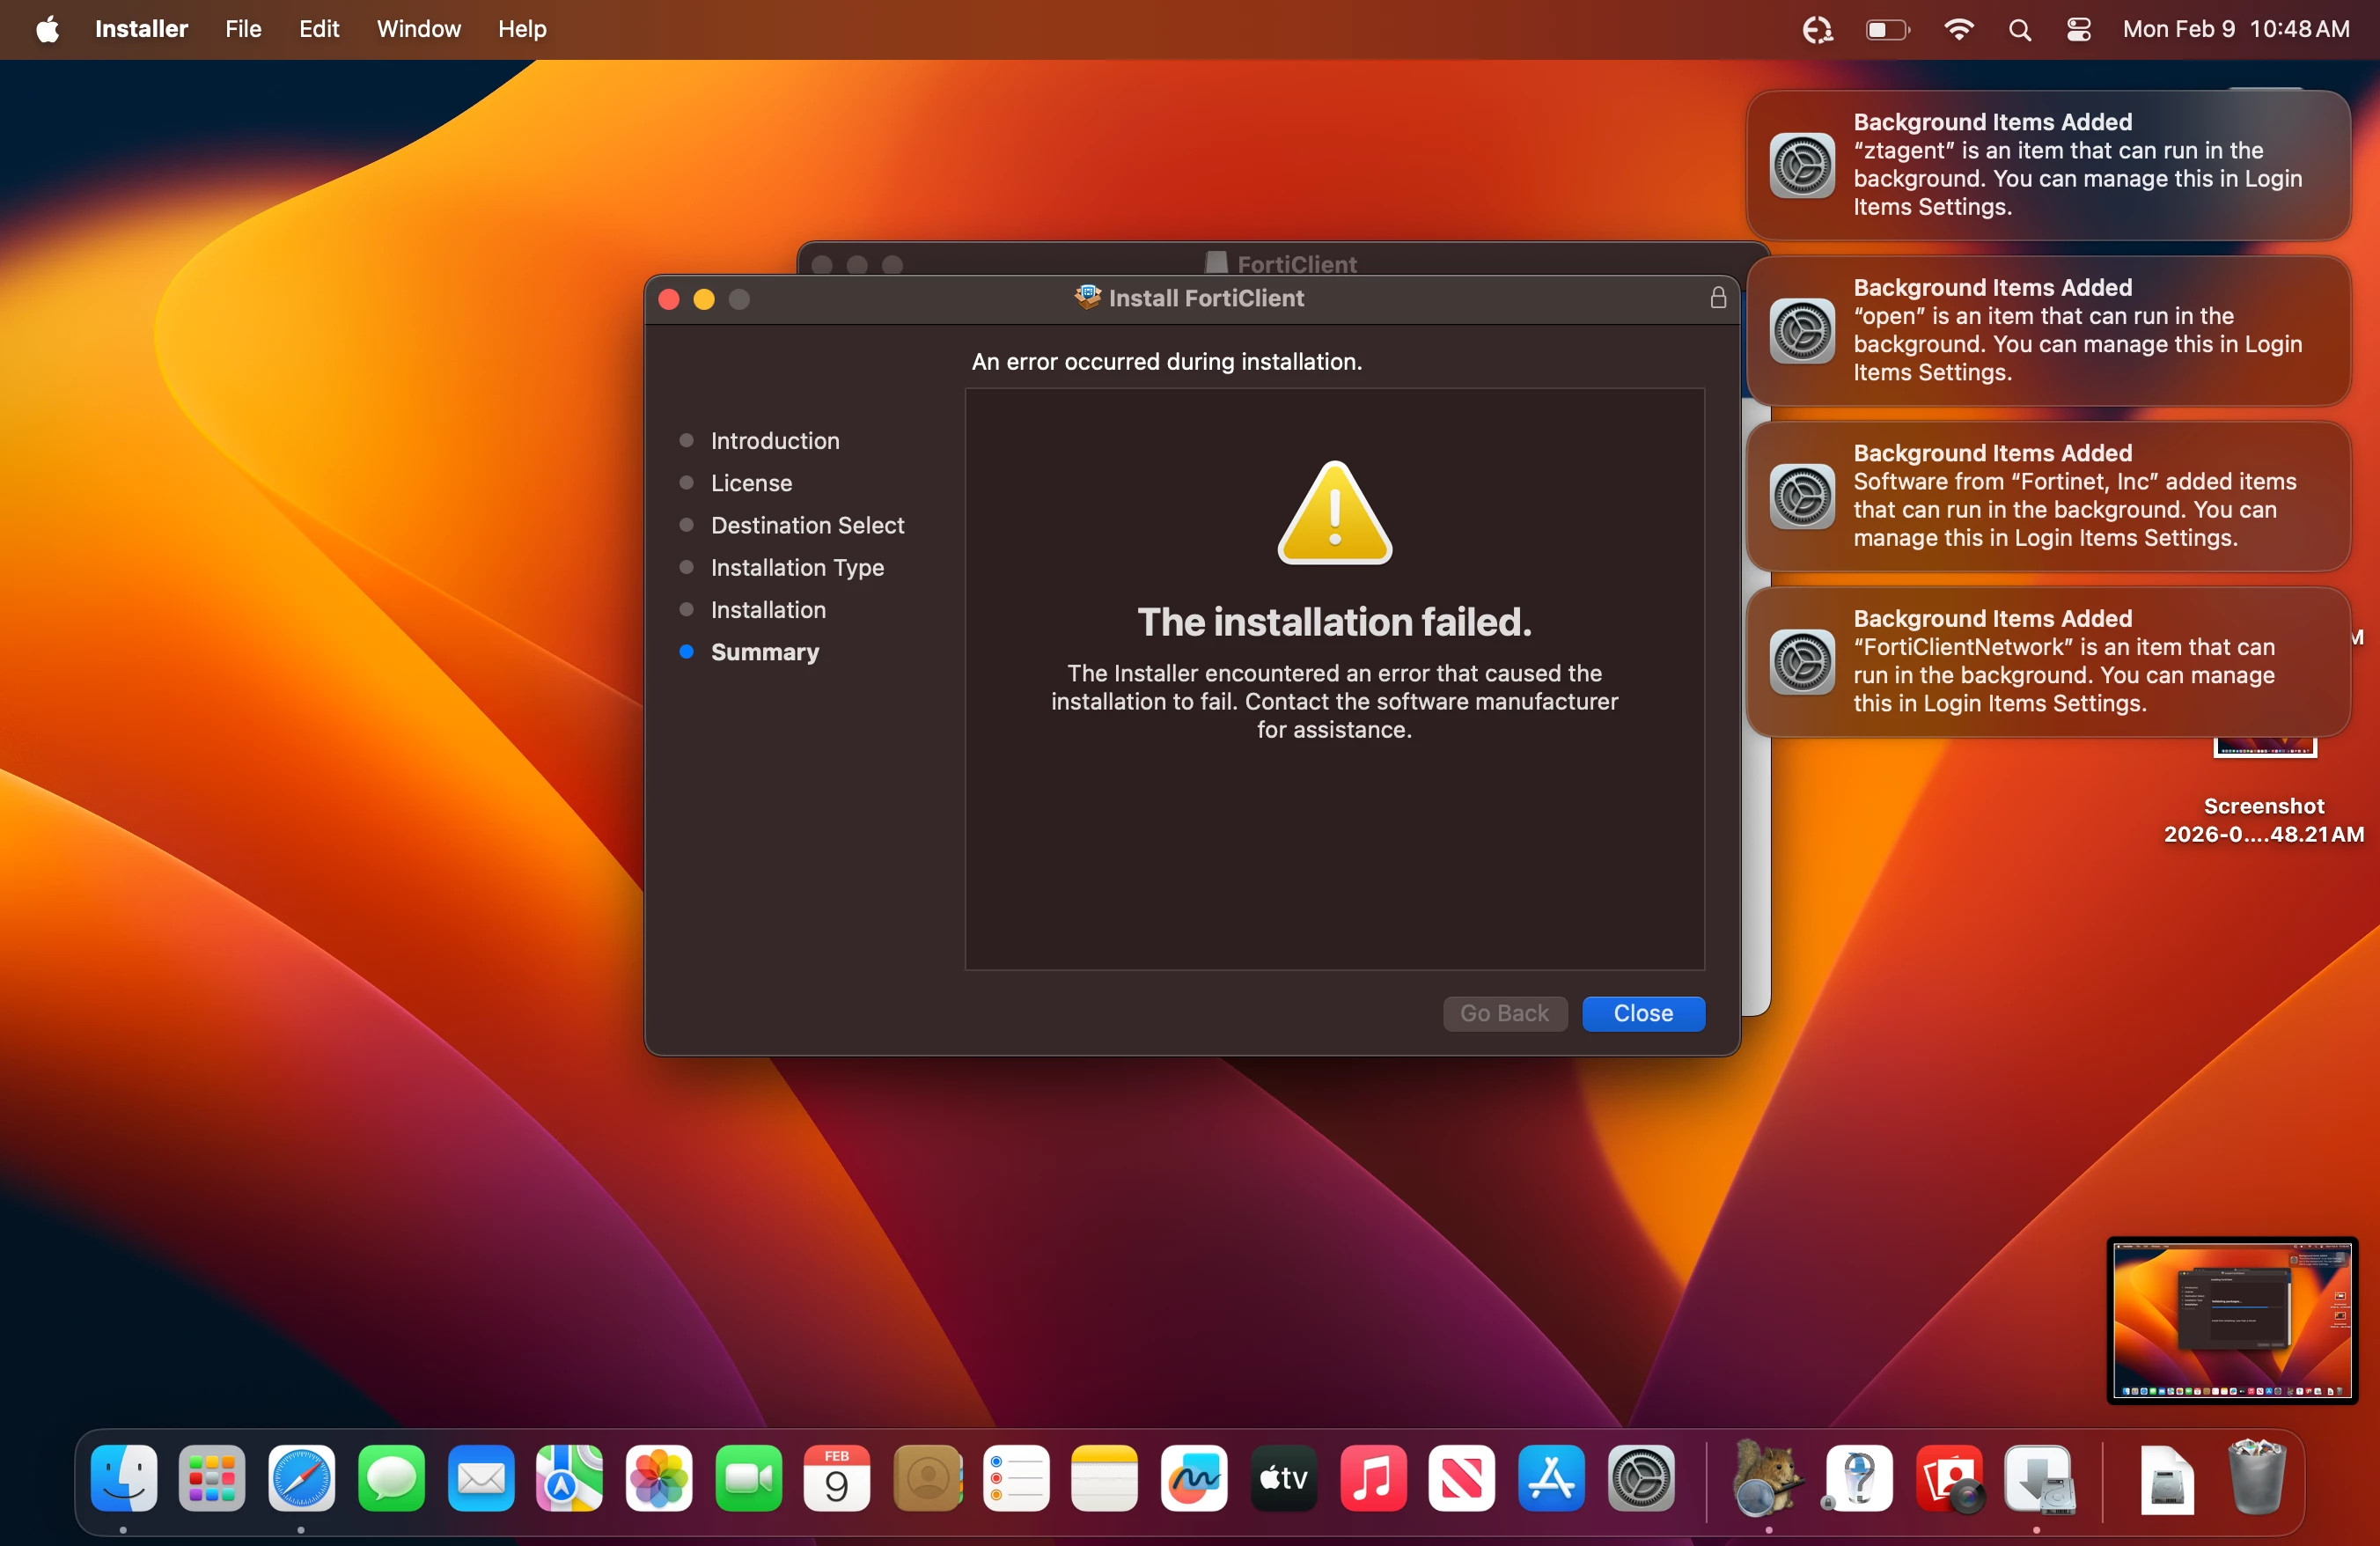
Task: Click the battery status icon
Action: (x=1888, y=29)
